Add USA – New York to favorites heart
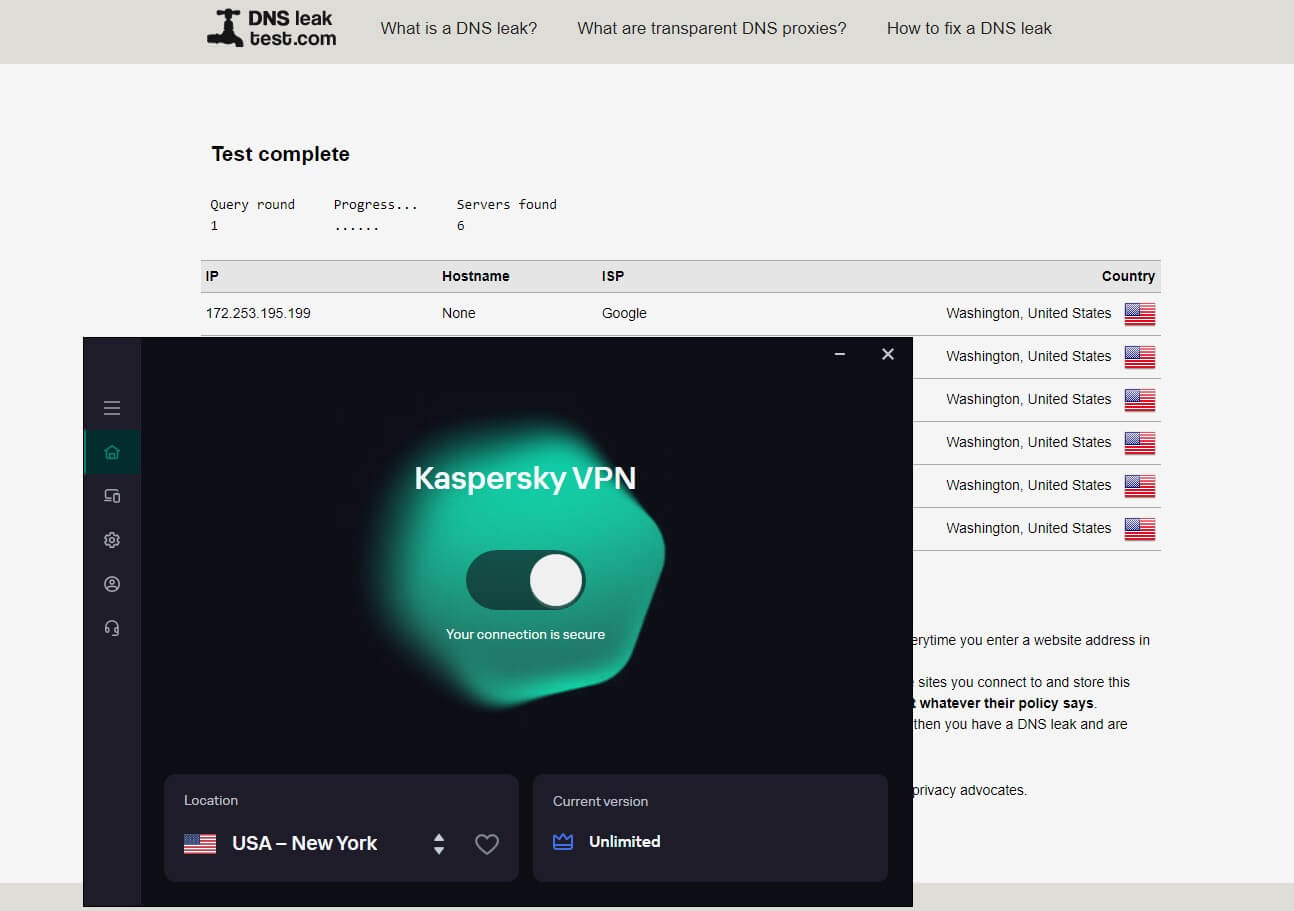This screenshot has height=911, width=1294. pyautogui.click(x=487, y=844)
